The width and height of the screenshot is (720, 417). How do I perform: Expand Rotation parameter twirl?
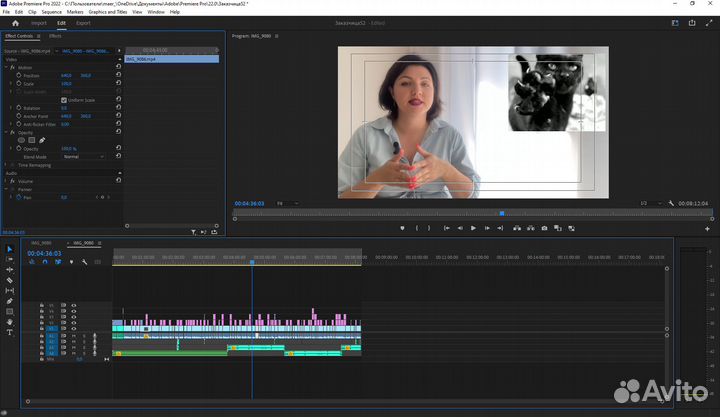pos(11,108)
